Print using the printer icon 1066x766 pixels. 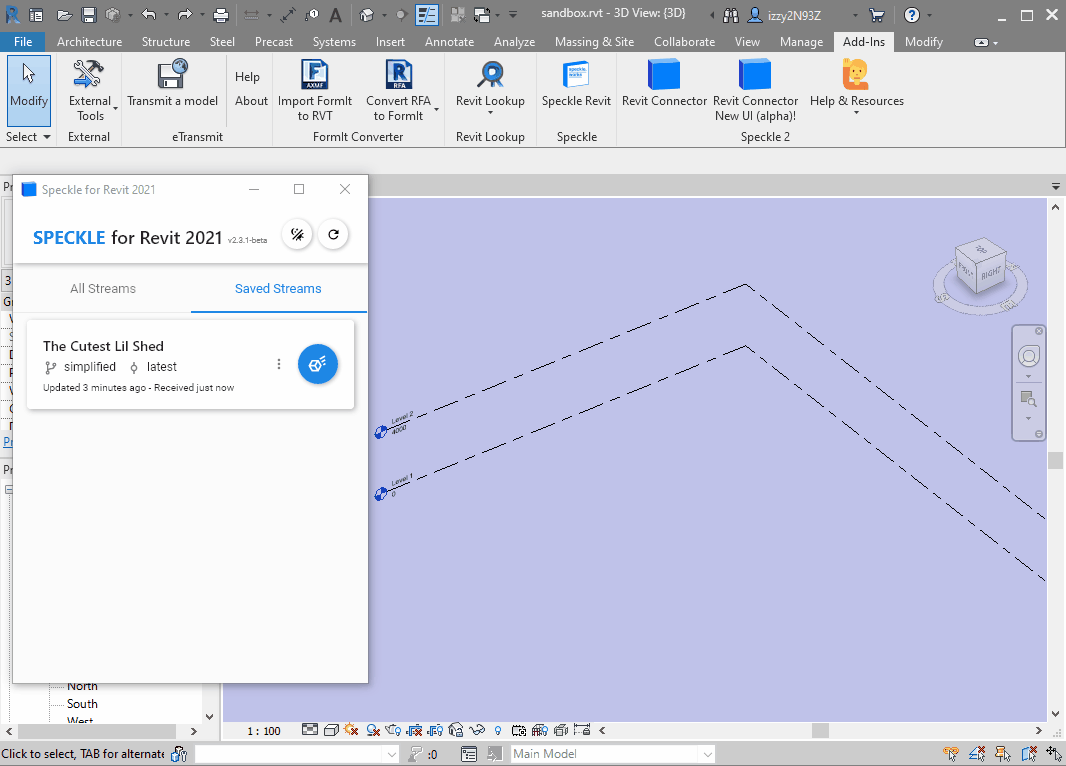(x=220, y=14)
